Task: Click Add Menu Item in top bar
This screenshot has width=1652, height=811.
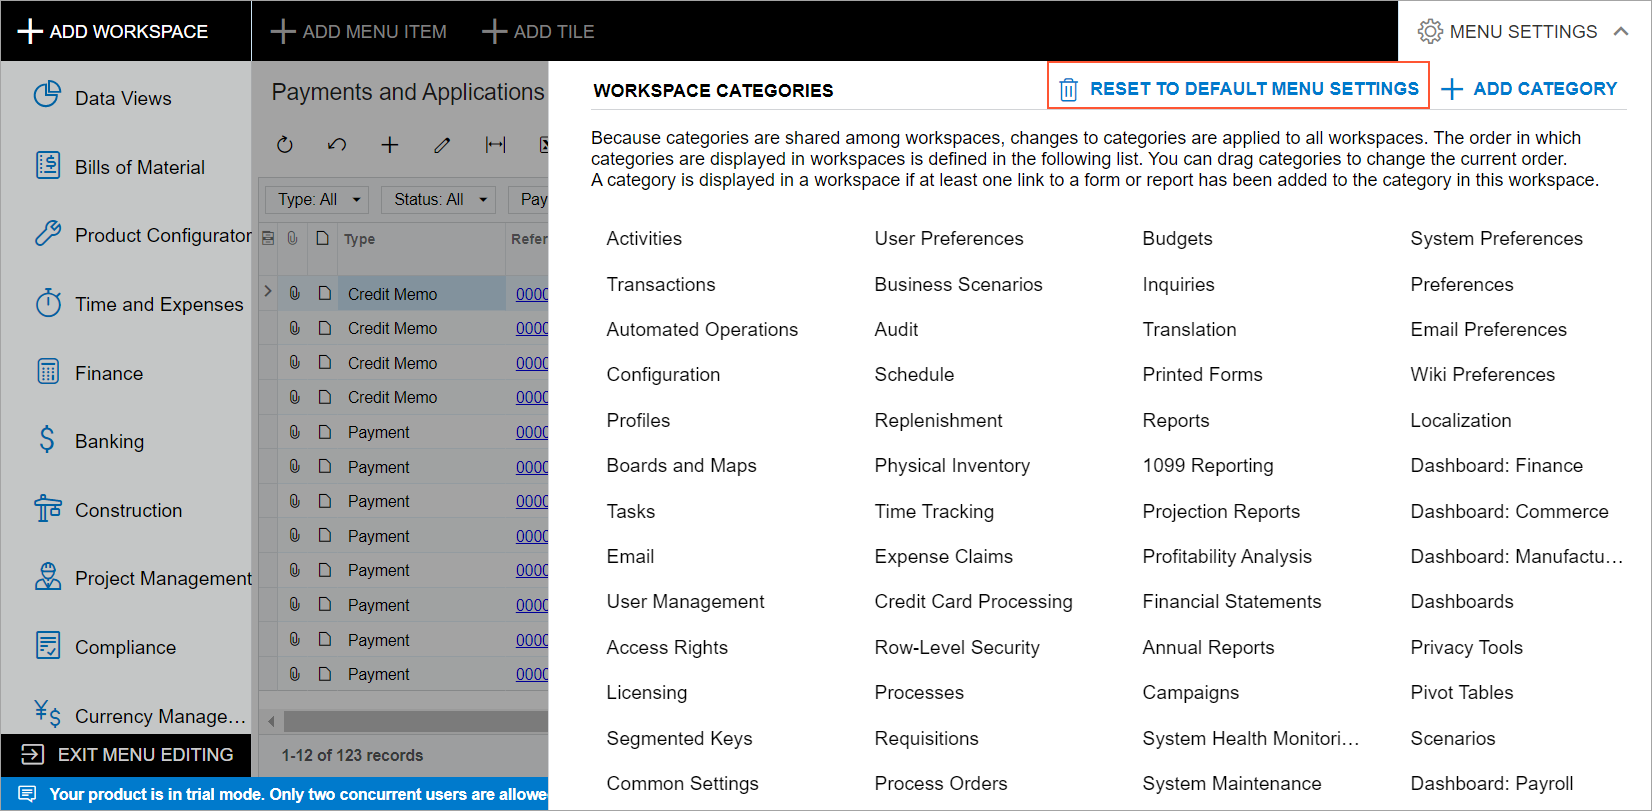Action: point(359,32)
